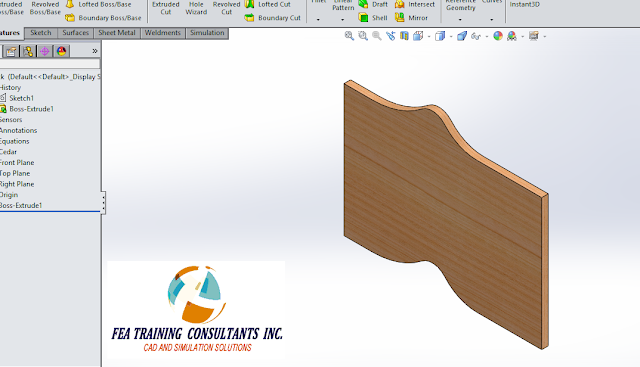Click the 3D drawing view arrows icon
The width and height of the screenshot is (640, 367).
(391, 36)
